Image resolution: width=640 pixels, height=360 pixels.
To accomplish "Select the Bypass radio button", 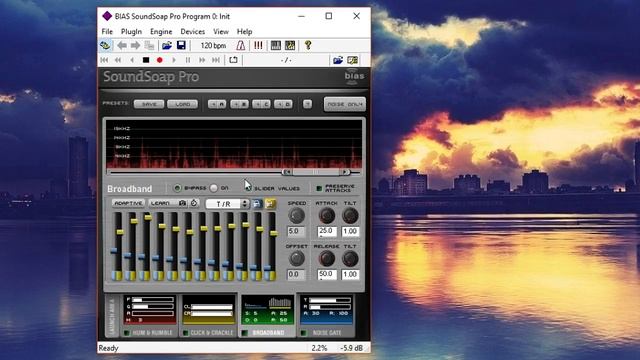I will coord(177,188).
